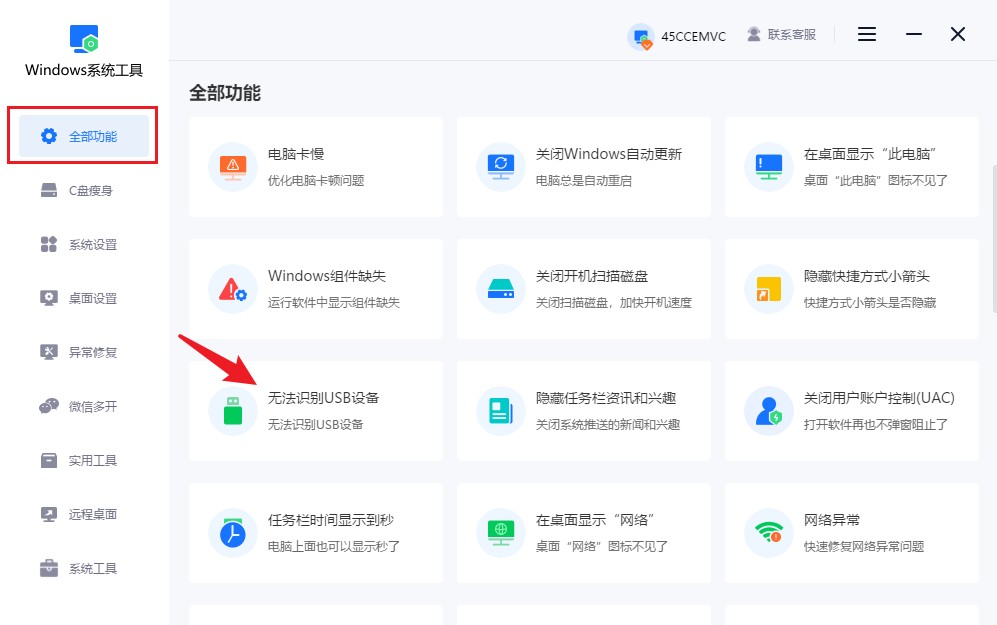This screenshot has height=625, width=997.
Task: Click the Windows系统工具 logo icon
Action: click(x=83, y=39)
